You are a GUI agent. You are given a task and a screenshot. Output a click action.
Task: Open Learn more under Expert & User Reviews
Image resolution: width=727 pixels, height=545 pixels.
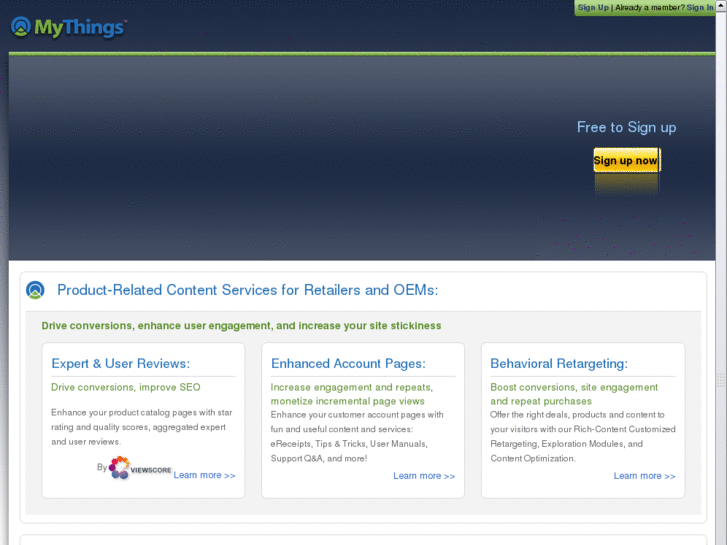204,475
